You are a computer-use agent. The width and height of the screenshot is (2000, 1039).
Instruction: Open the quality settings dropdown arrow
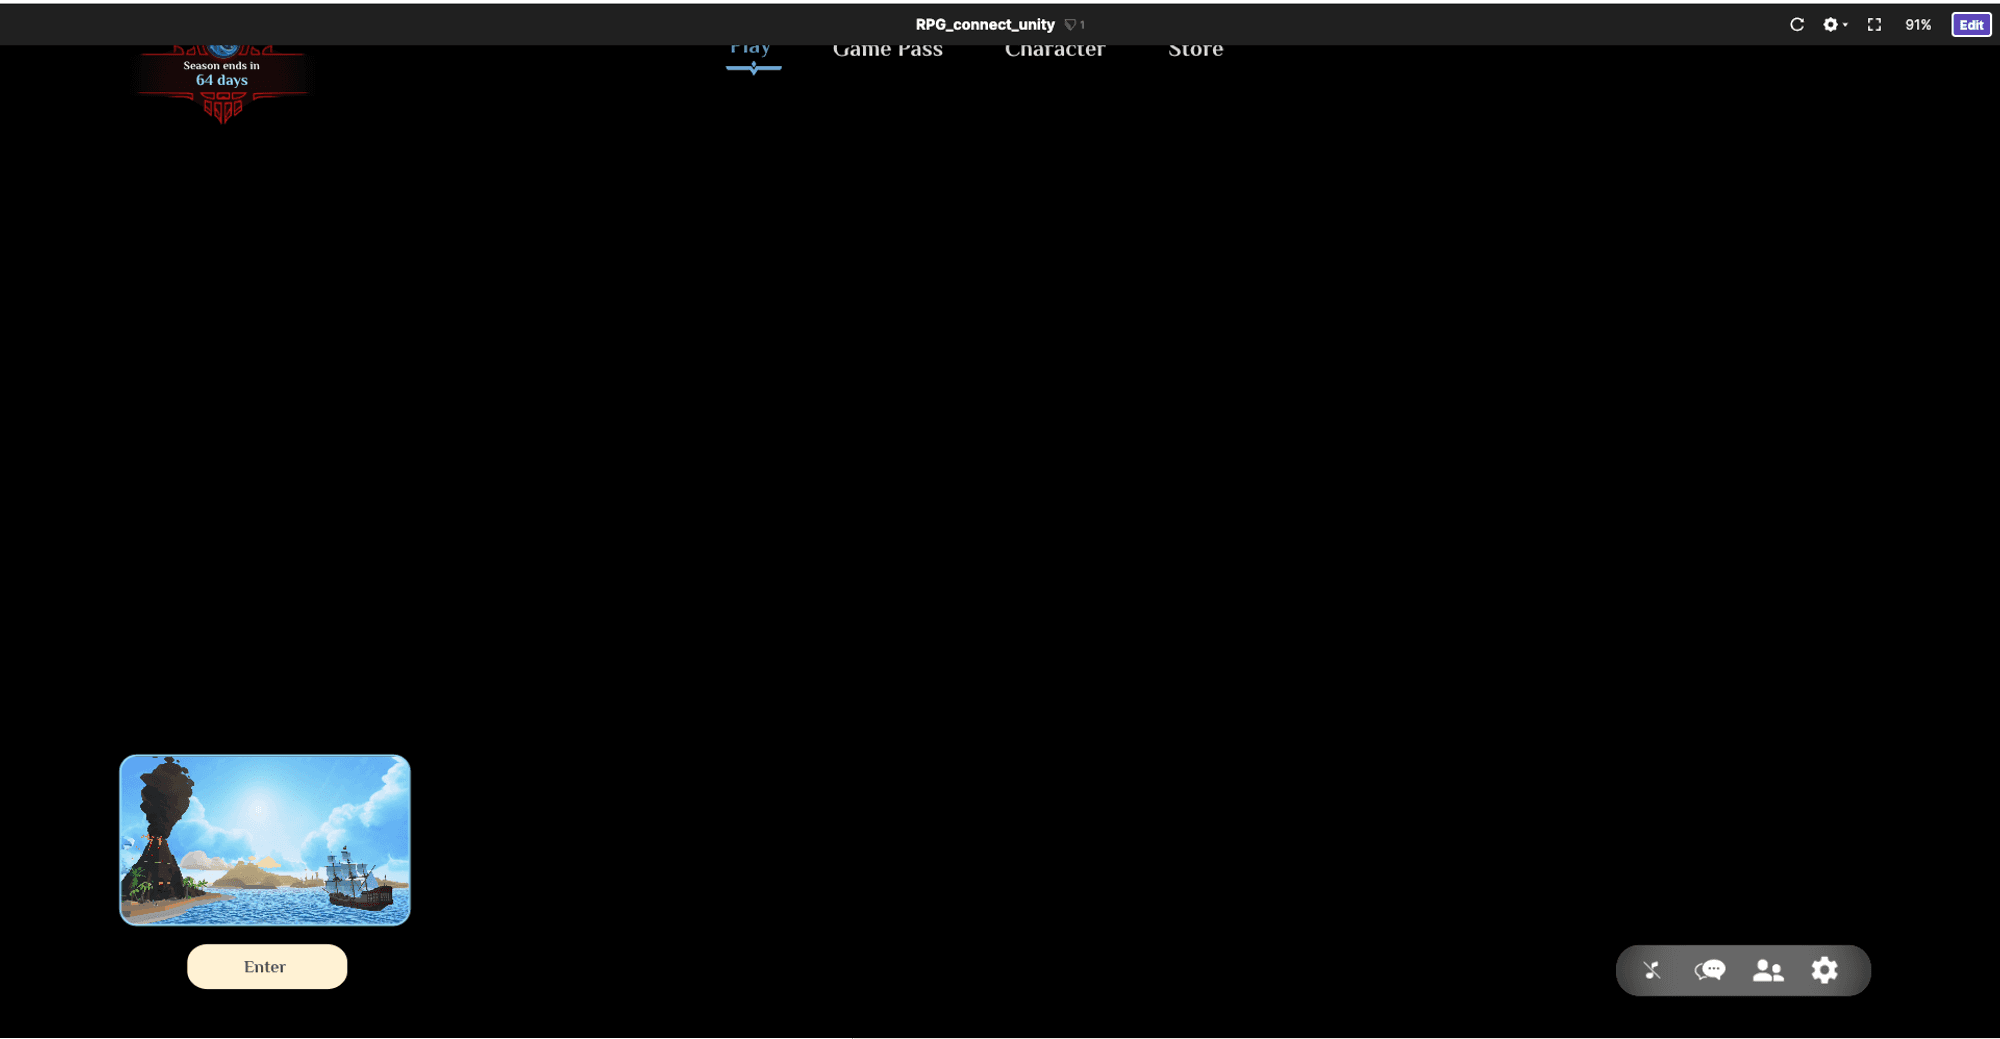(x=1843, y=24)
